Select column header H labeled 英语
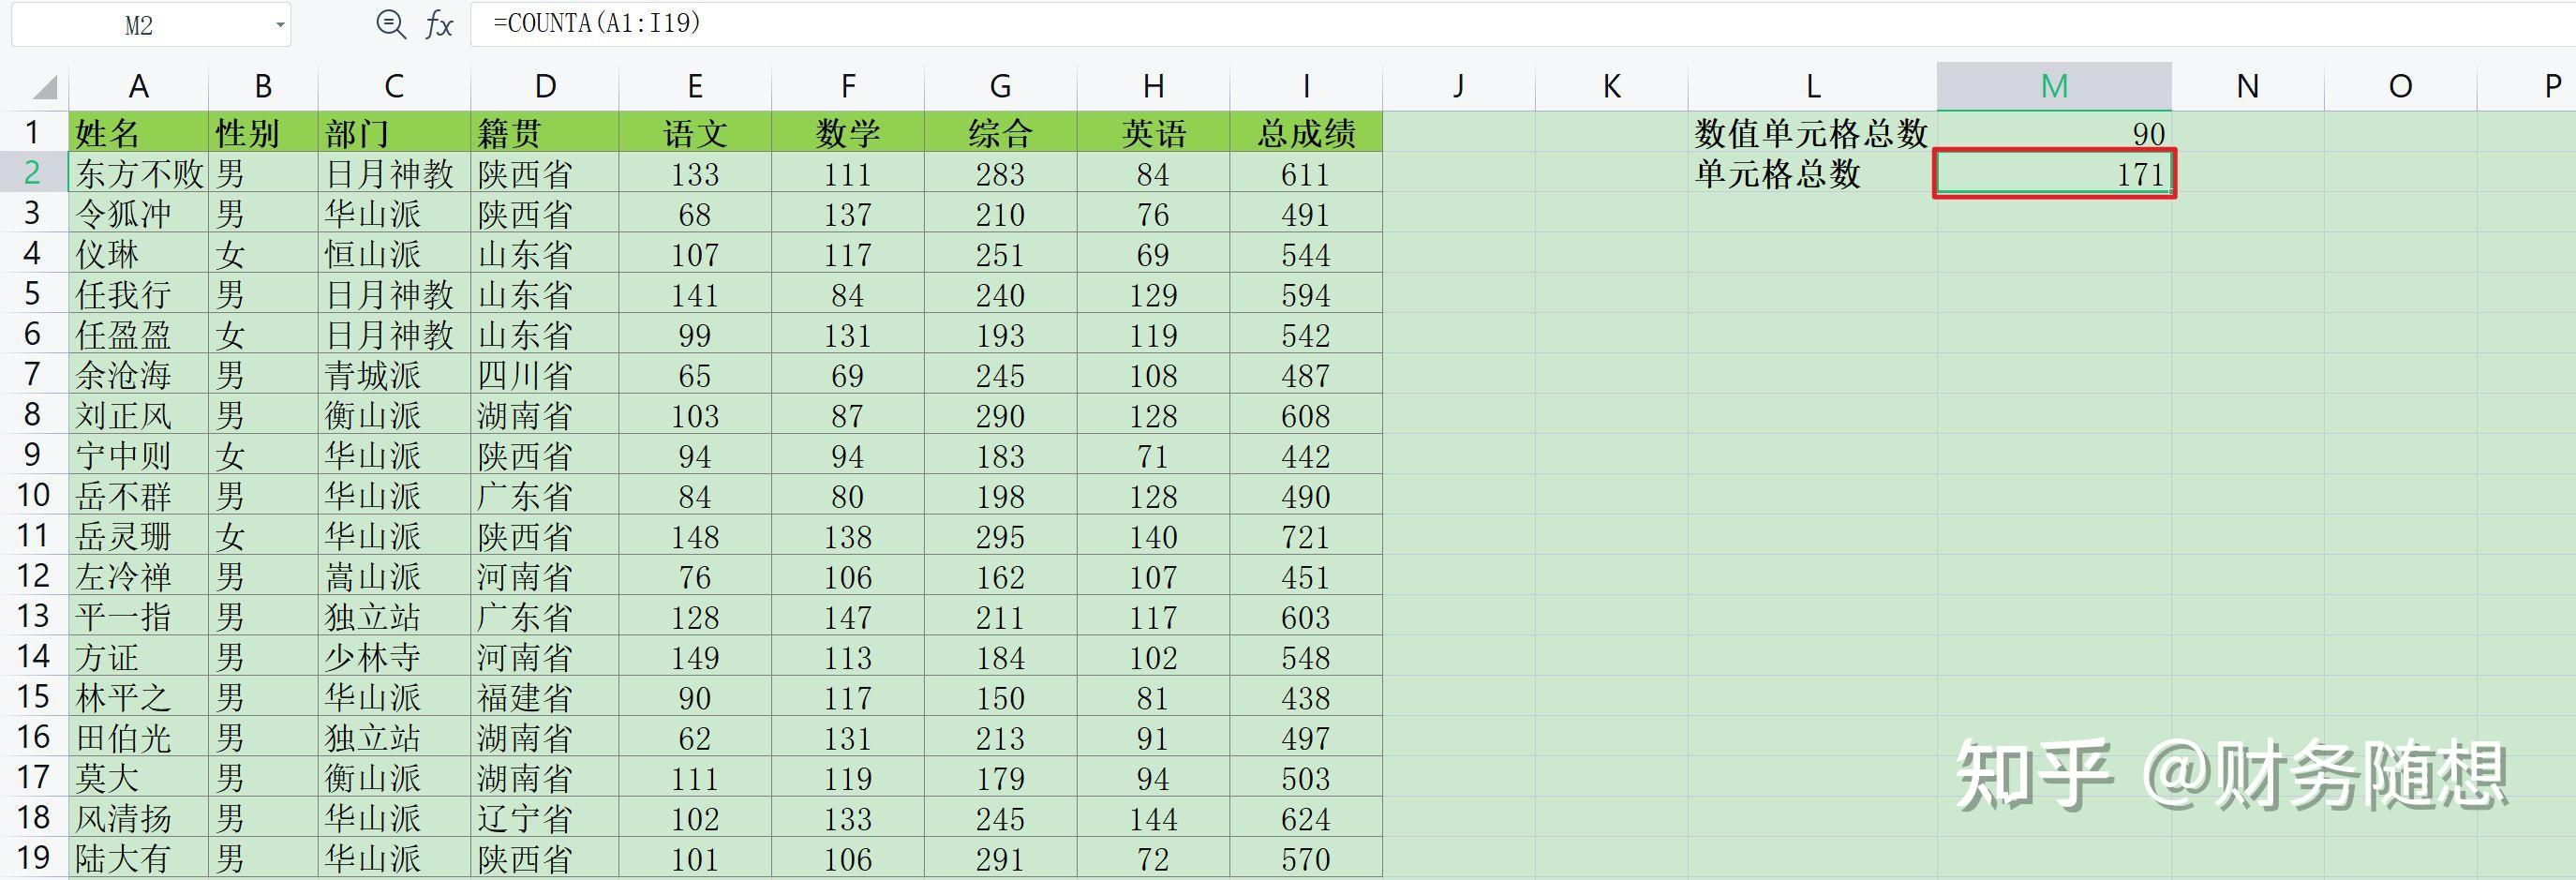This screenshot has width=2576, height=880. point(1152,86)
